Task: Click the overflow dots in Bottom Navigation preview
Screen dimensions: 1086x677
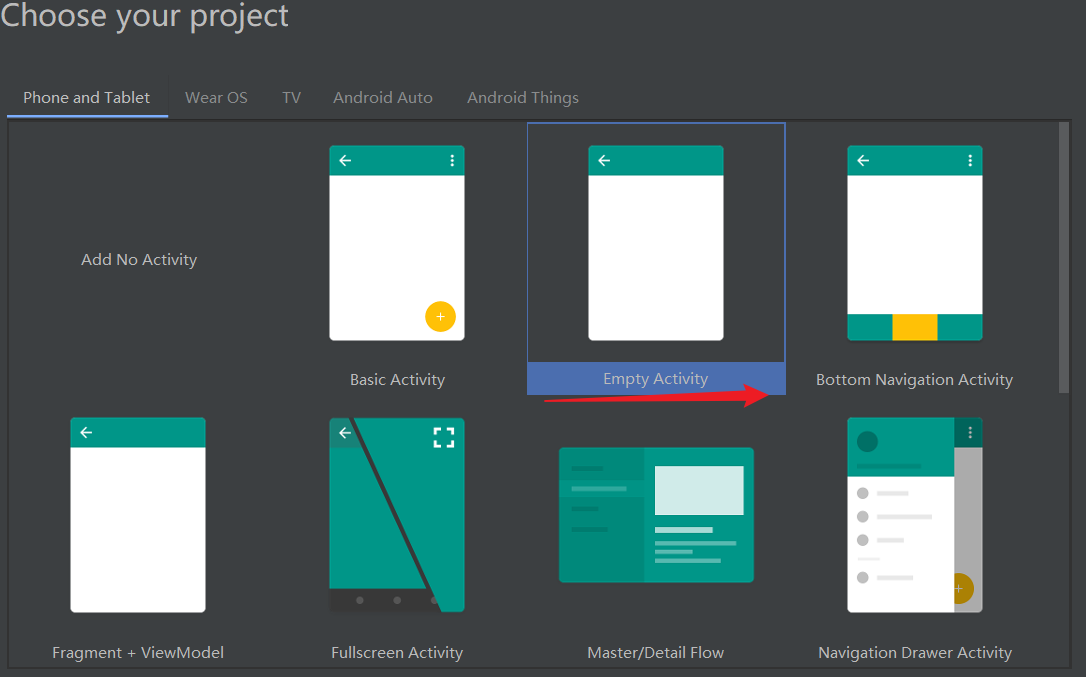Action: [x=970, y=161]
